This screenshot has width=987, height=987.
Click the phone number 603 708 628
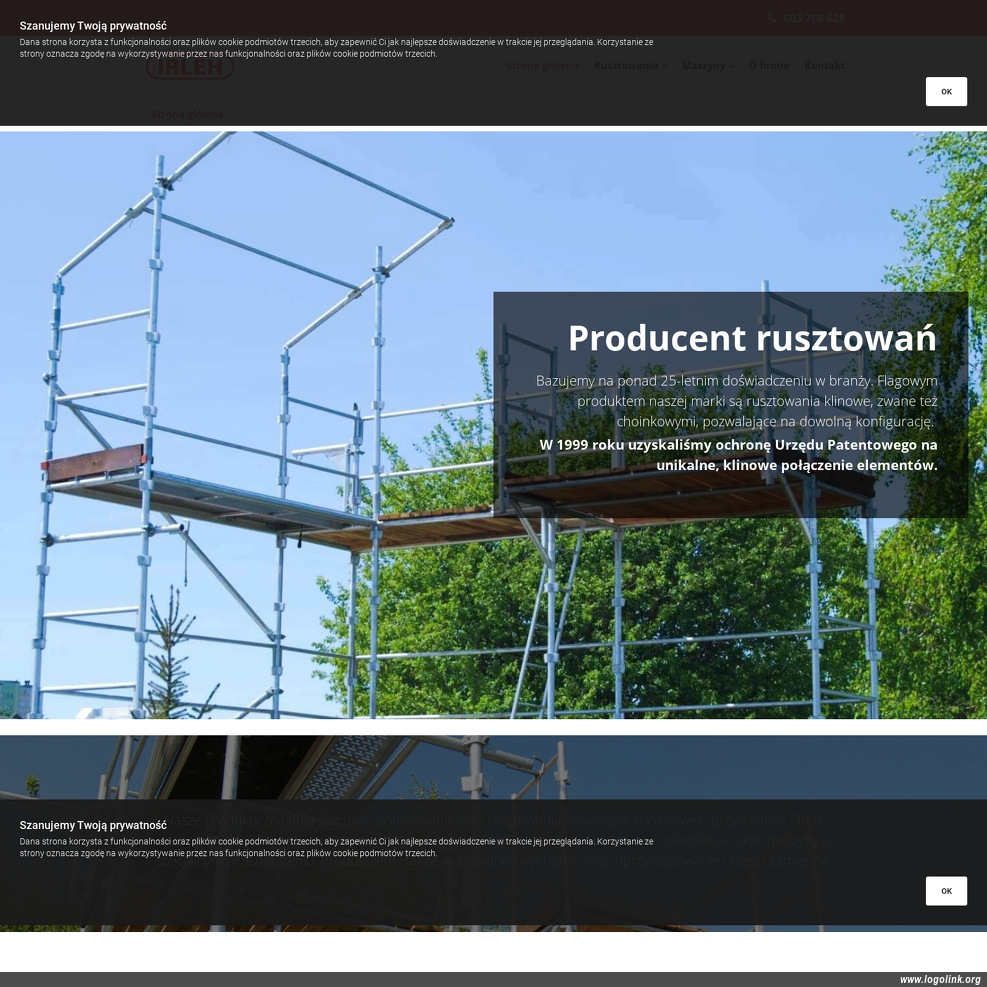click(814, 18)
